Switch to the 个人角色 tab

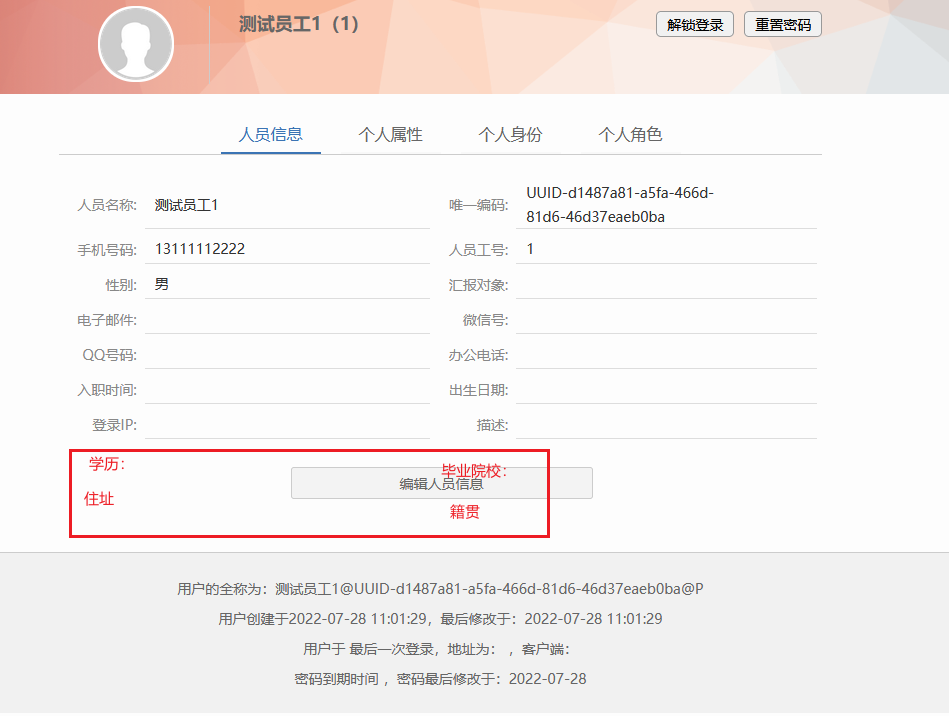tap(630, 134)
